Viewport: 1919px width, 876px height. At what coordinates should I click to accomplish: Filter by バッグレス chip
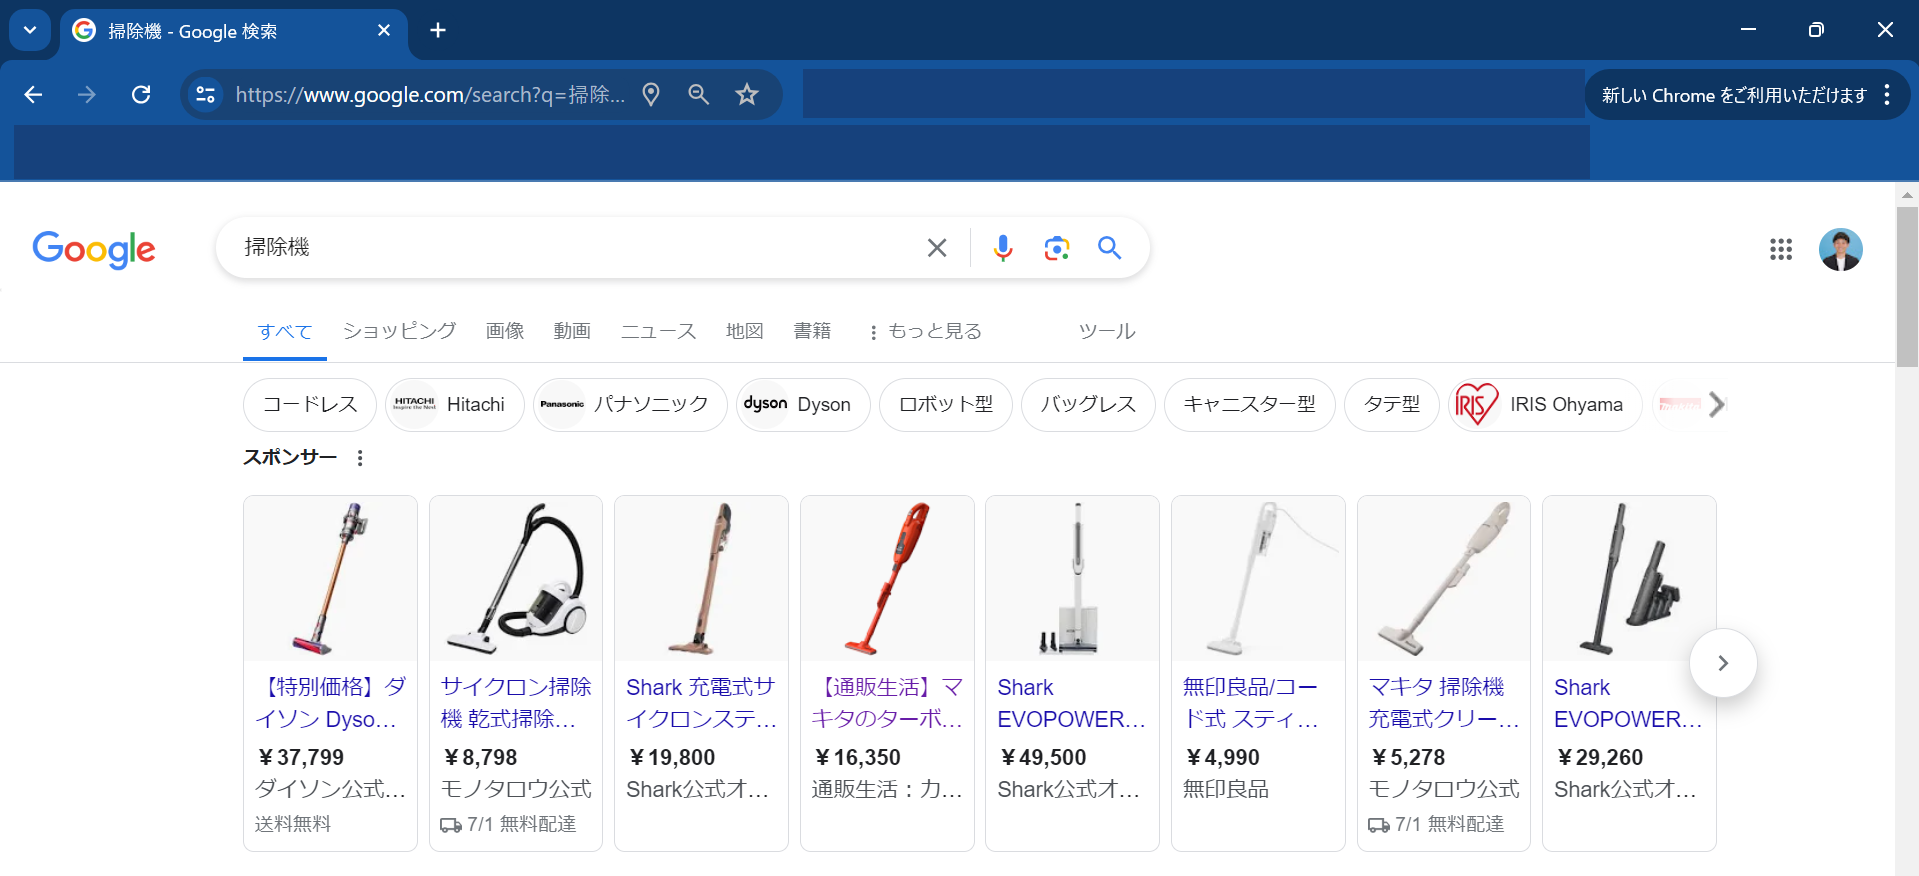coord(1088,404)
